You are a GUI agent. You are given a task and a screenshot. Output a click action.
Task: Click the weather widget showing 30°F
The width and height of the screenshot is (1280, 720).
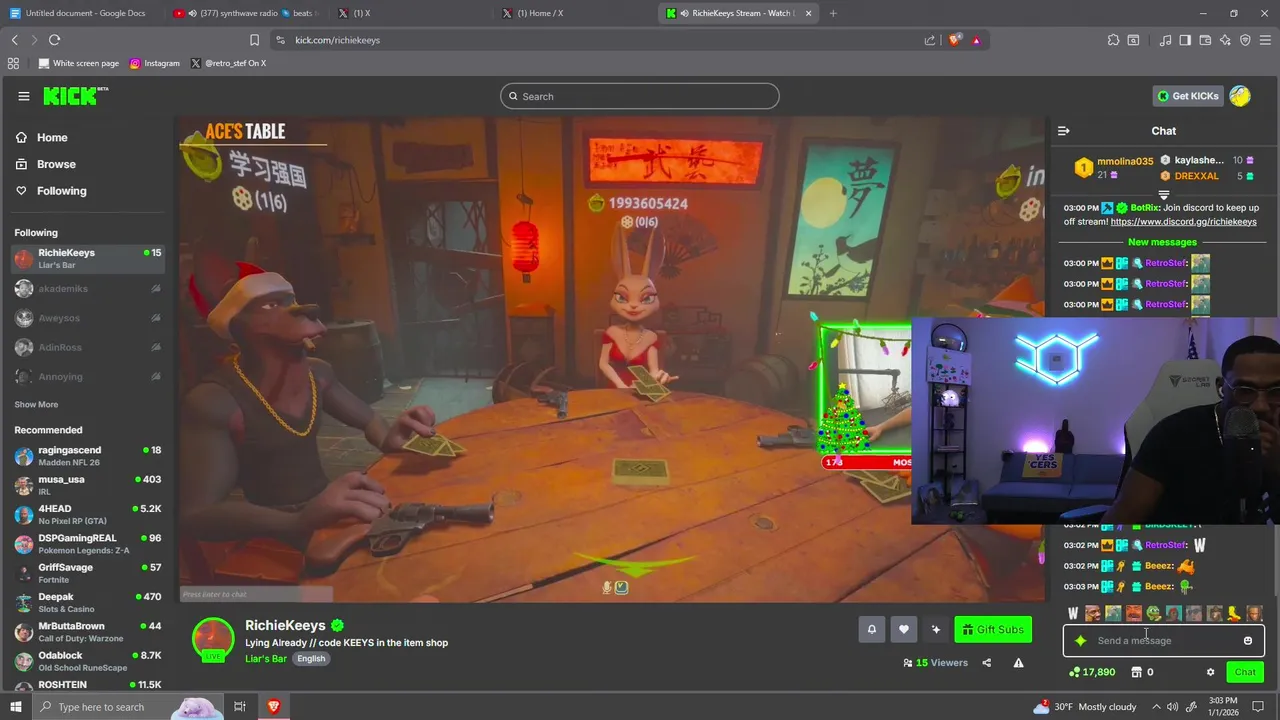point(1087,707)
